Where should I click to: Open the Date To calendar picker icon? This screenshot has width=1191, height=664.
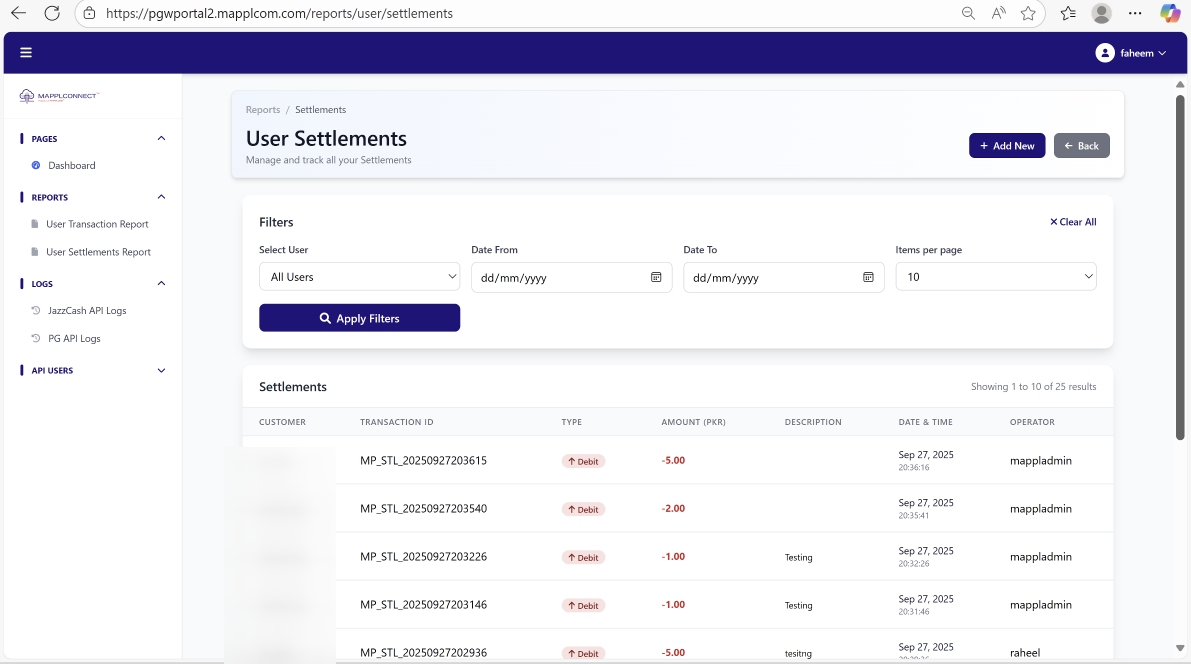868,277
